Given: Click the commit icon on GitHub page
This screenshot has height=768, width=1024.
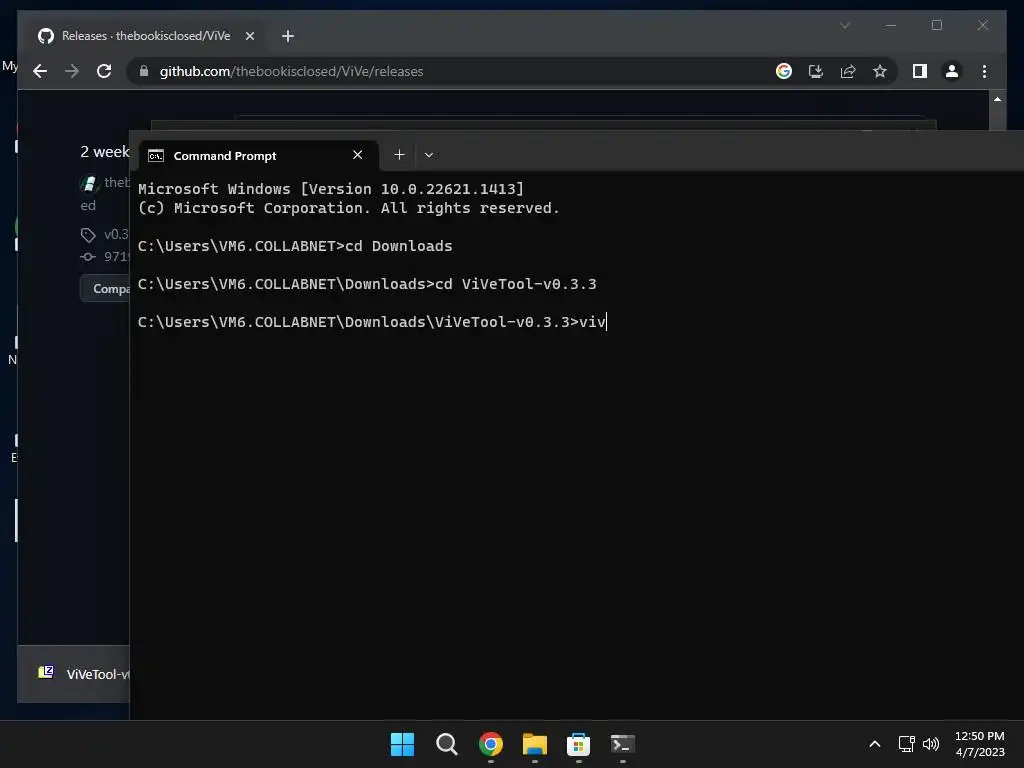Looking at the screenshot, I should [88, 257].
